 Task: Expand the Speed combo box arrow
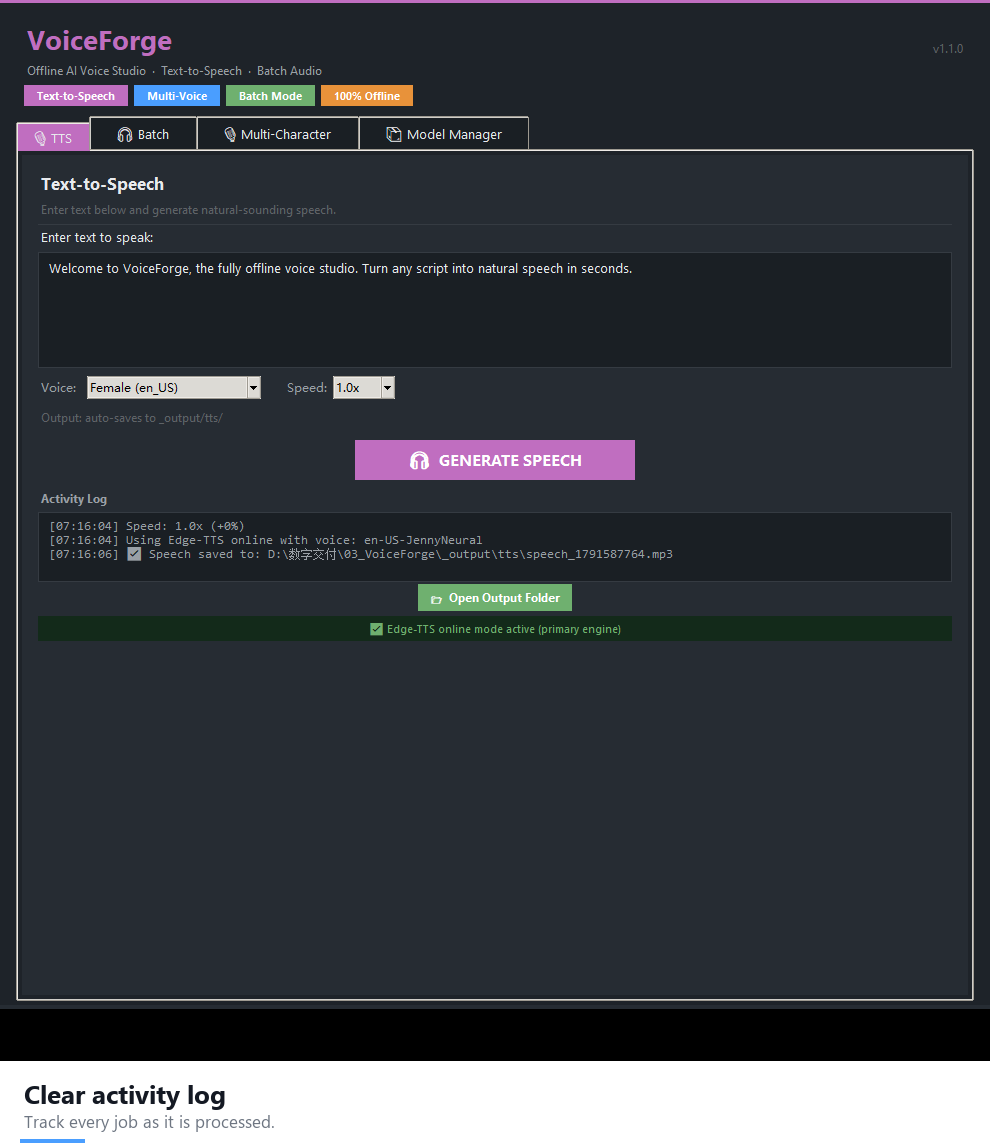coord(388,388)
